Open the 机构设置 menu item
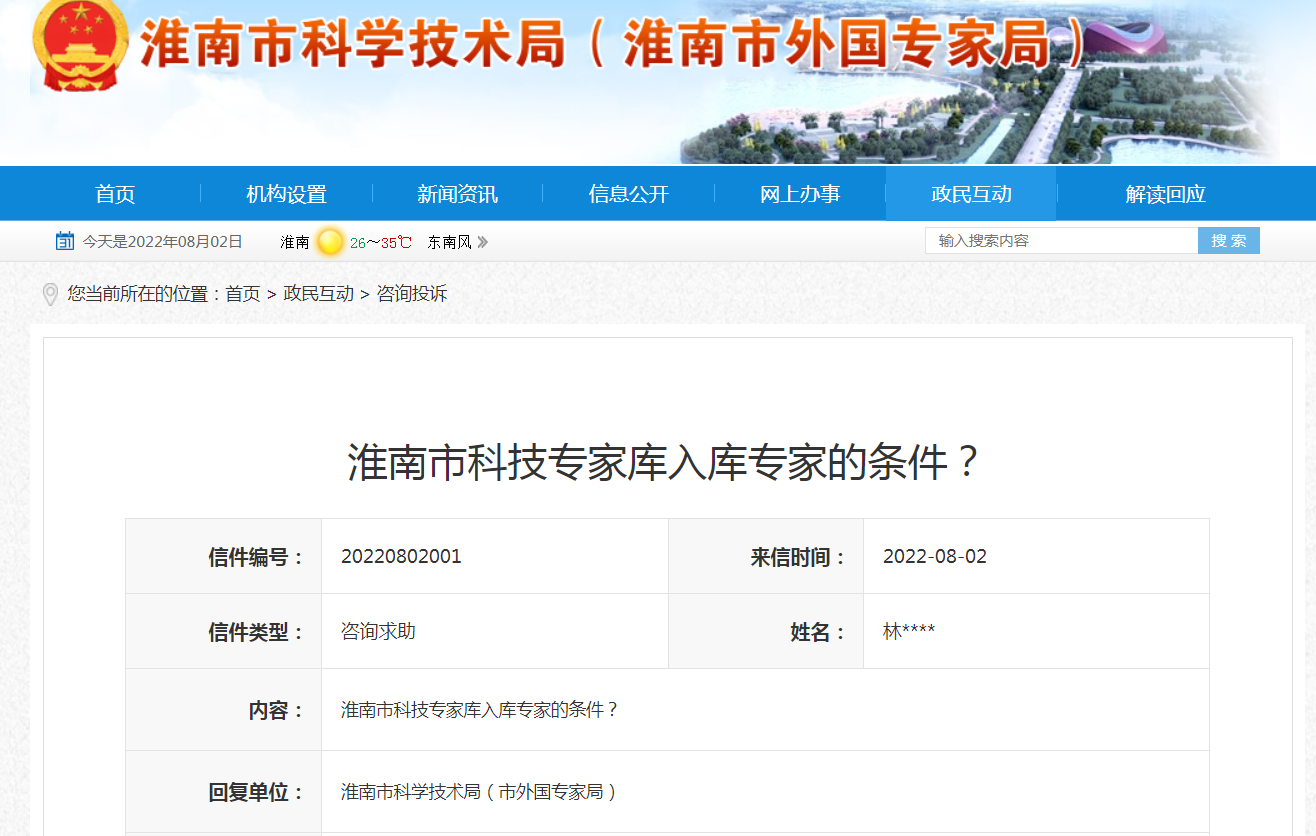1316x836 pixels. tap(286, 194)
